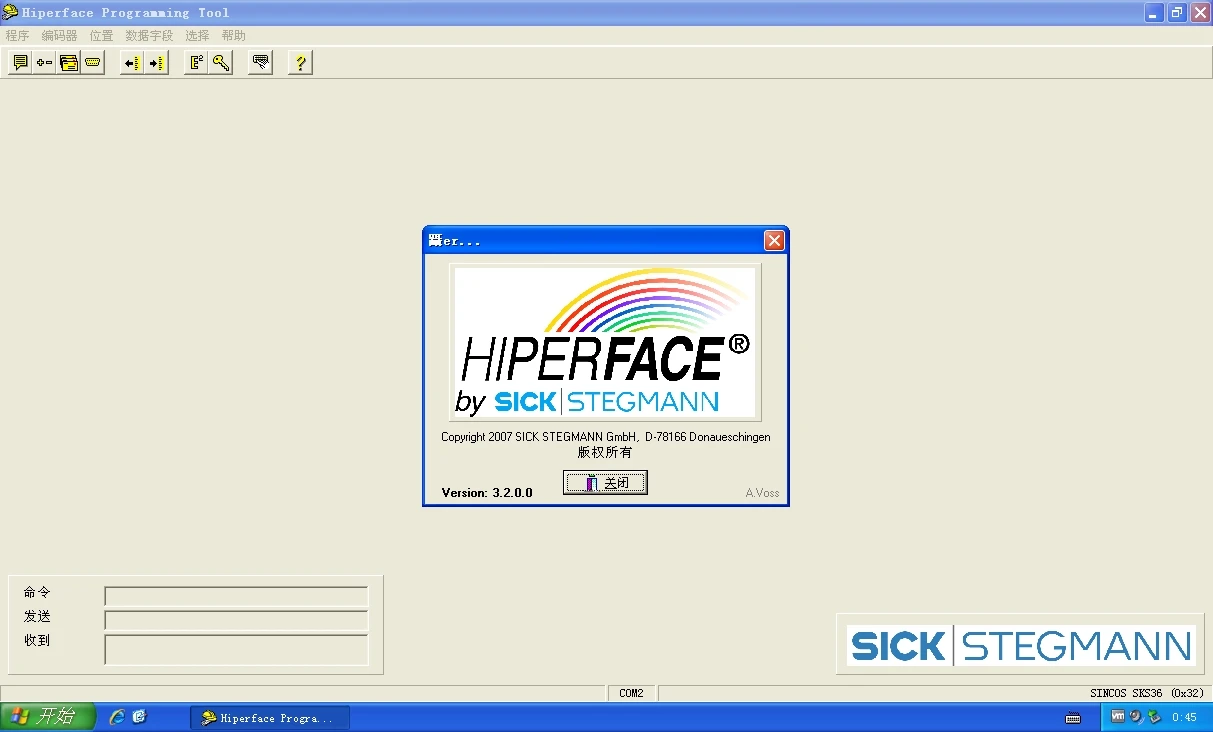Click the serial port connector icon
The width and height of the screenshot is (1213, 732).
click(x=93, y=63)
